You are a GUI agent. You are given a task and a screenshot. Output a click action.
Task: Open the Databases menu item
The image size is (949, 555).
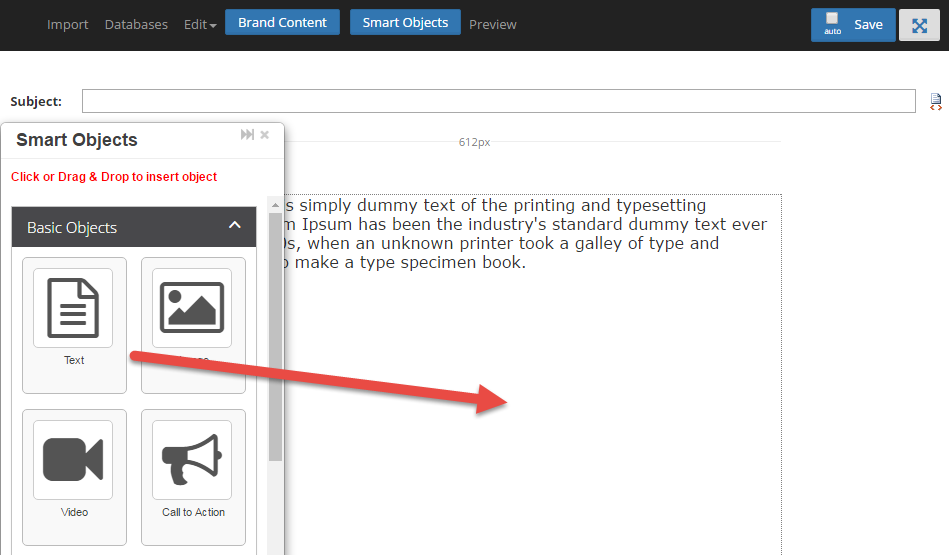[x=136, y=24]
